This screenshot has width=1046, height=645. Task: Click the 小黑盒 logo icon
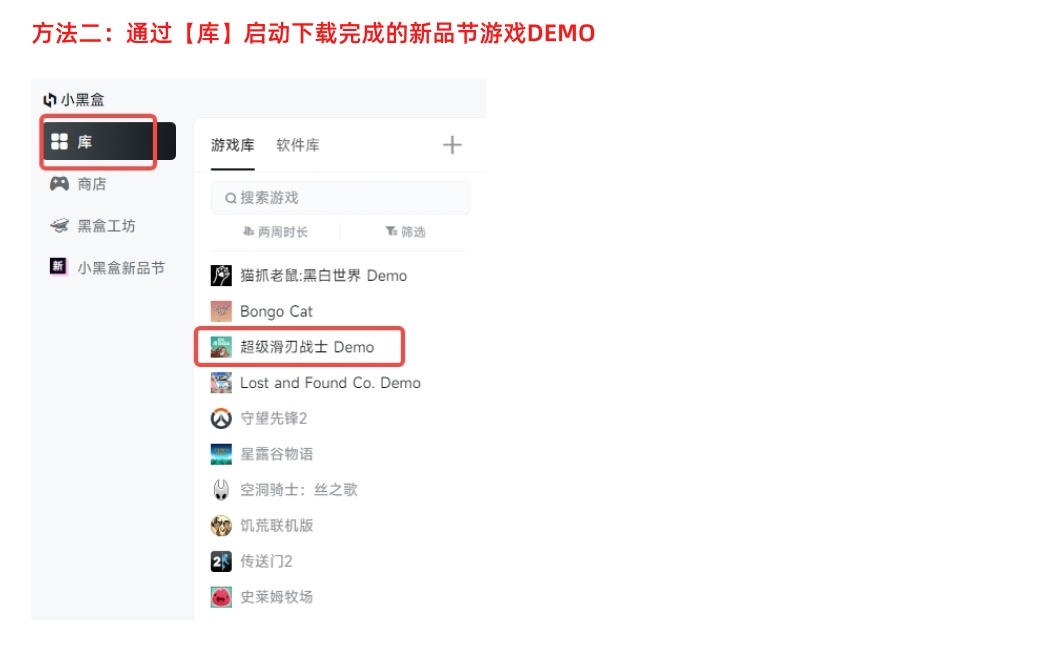click(x=49, y=100)
